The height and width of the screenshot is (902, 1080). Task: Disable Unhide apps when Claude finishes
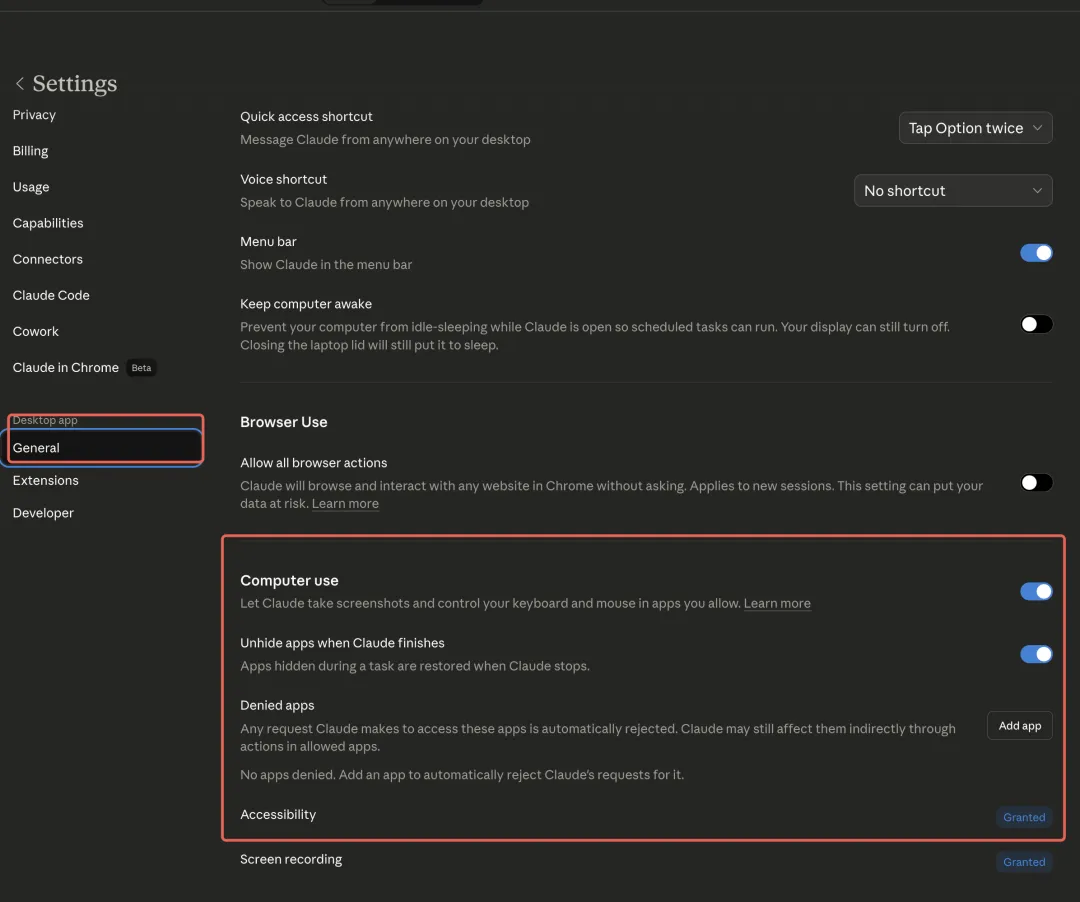pos(1036,654)
